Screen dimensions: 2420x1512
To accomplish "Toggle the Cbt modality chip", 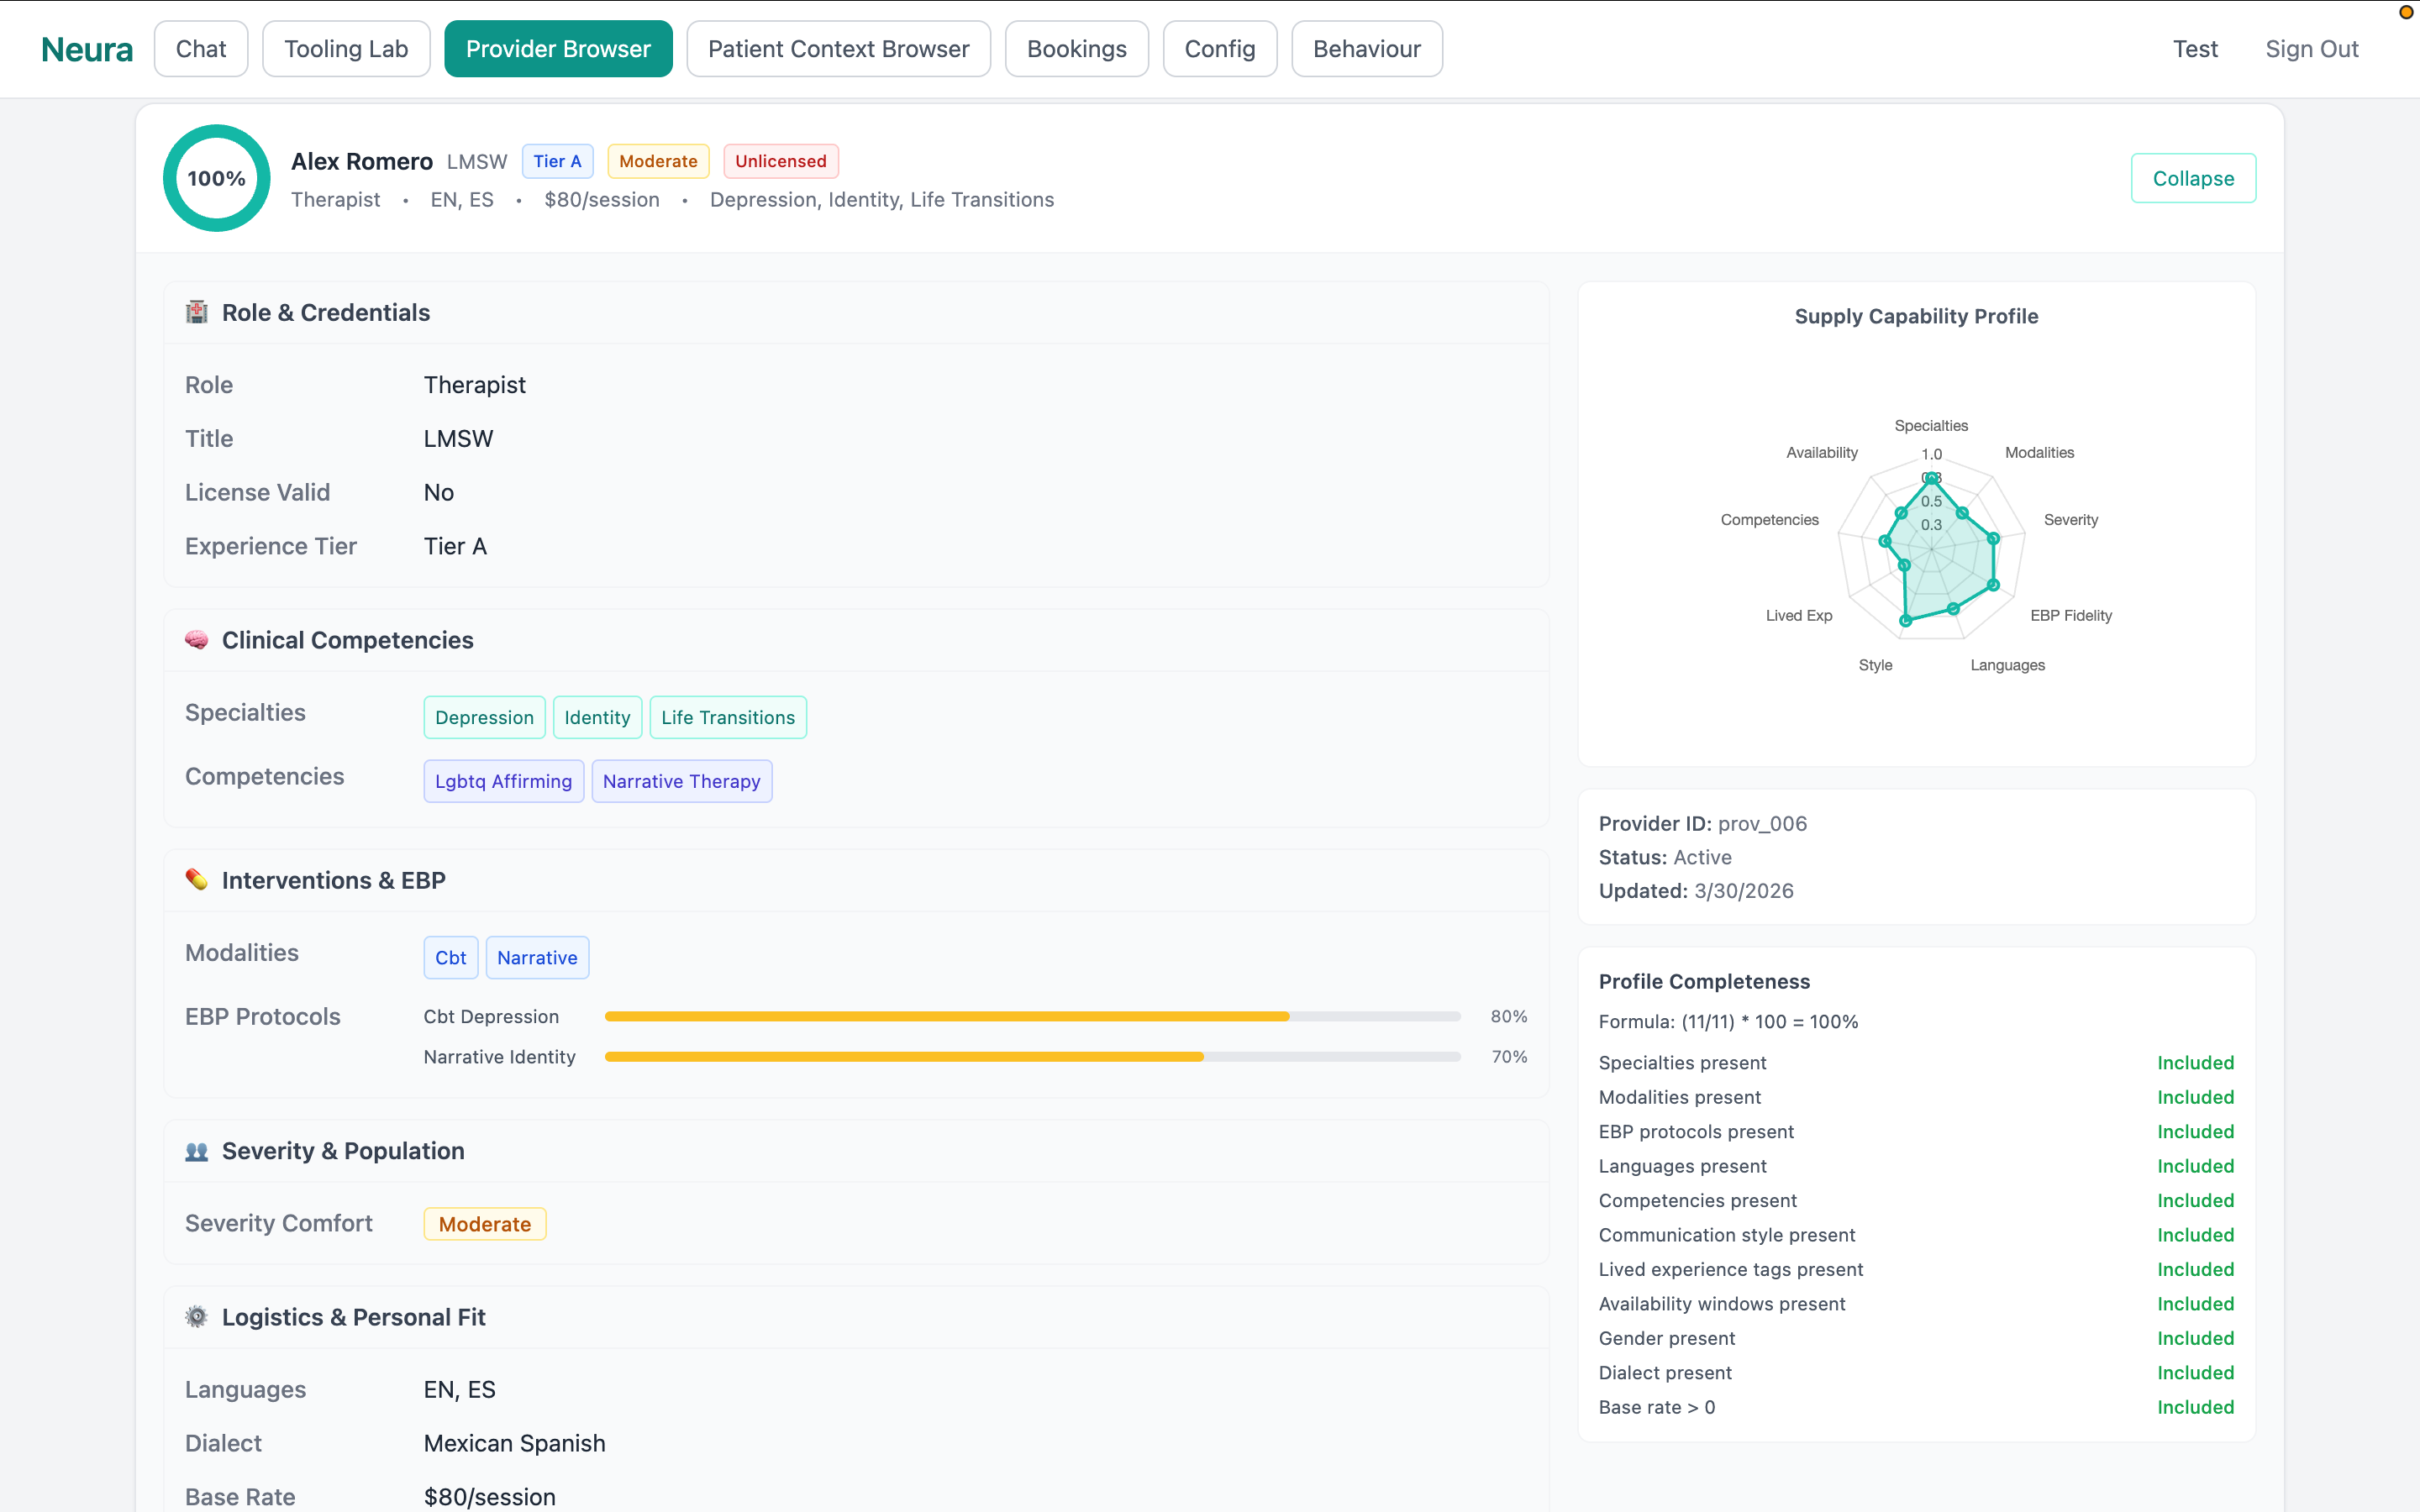I will (450, 957).
